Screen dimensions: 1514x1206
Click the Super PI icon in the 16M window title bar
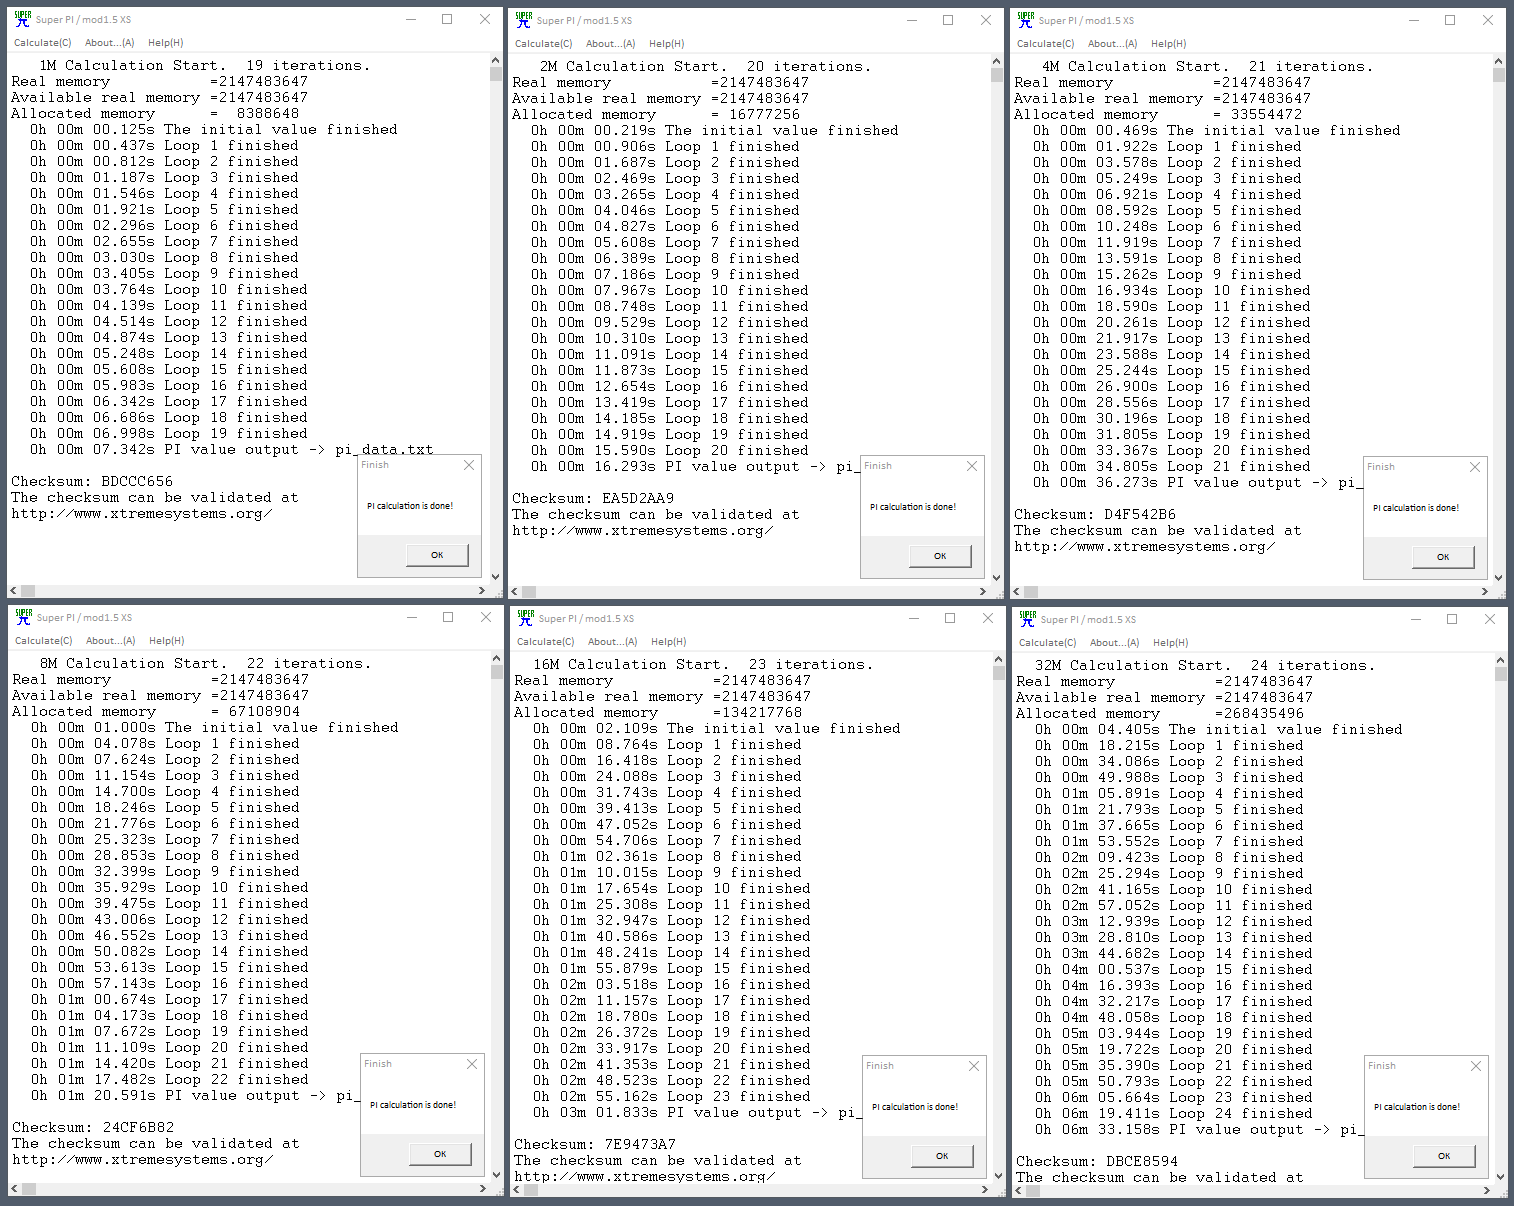526,617
